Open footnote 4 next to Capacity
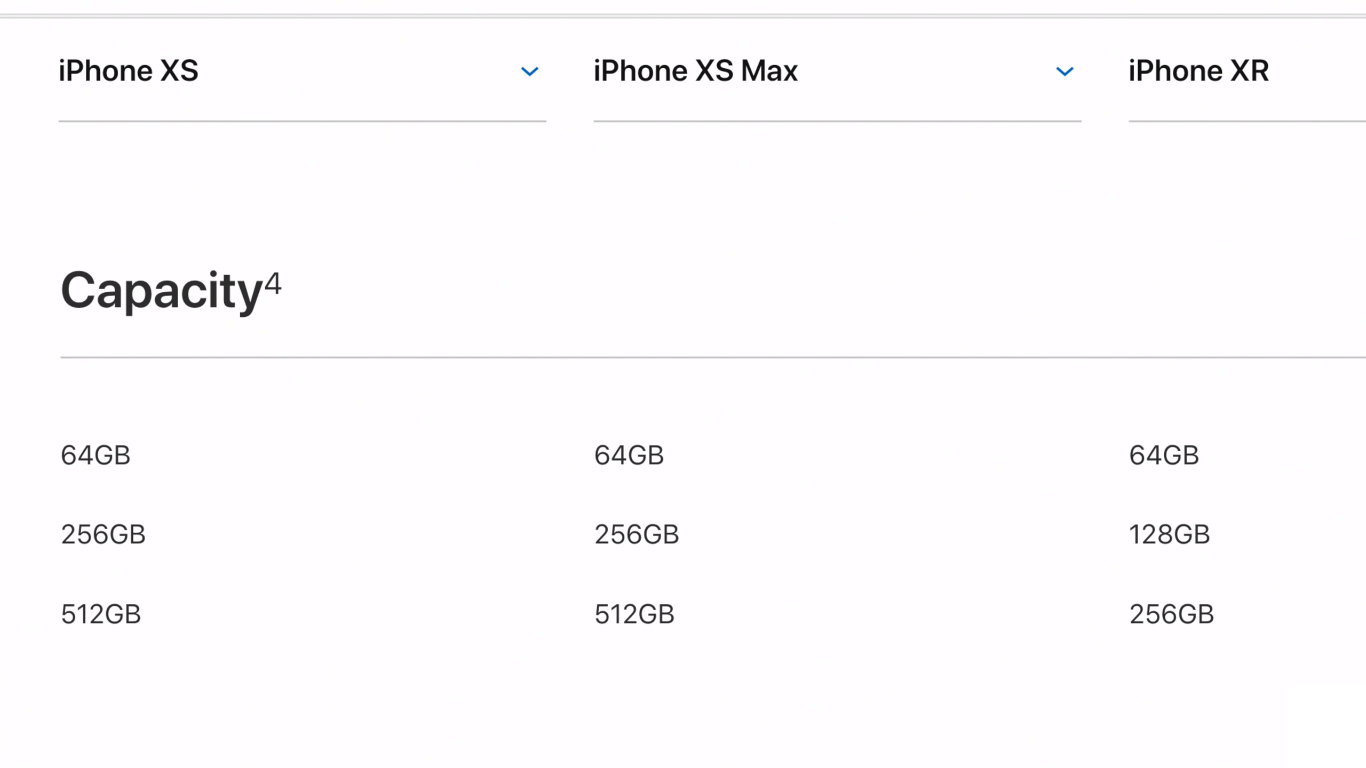The height and width of the screenshot is (768, 1366). point(273,284)
